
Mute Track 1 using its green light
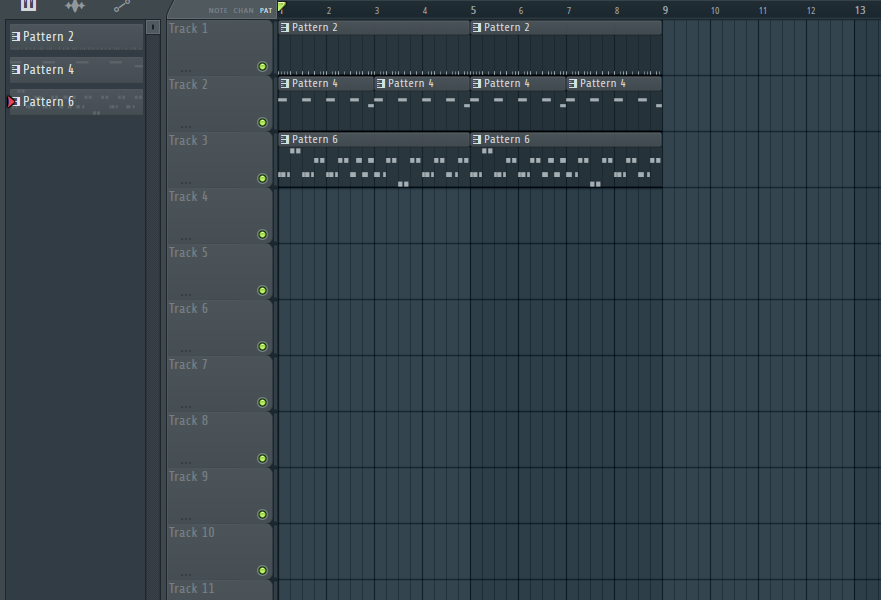point(262,67)
